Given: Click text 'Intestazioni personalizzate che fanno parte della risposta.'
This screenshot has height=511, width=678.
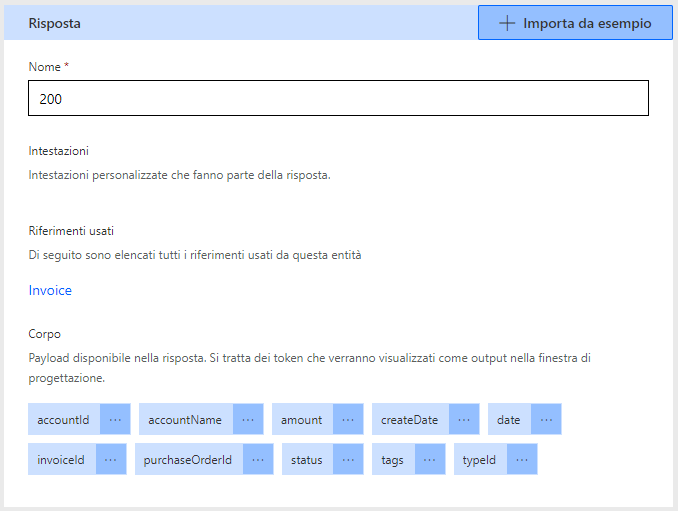Looking at the screenshot, I should (179, 175).
